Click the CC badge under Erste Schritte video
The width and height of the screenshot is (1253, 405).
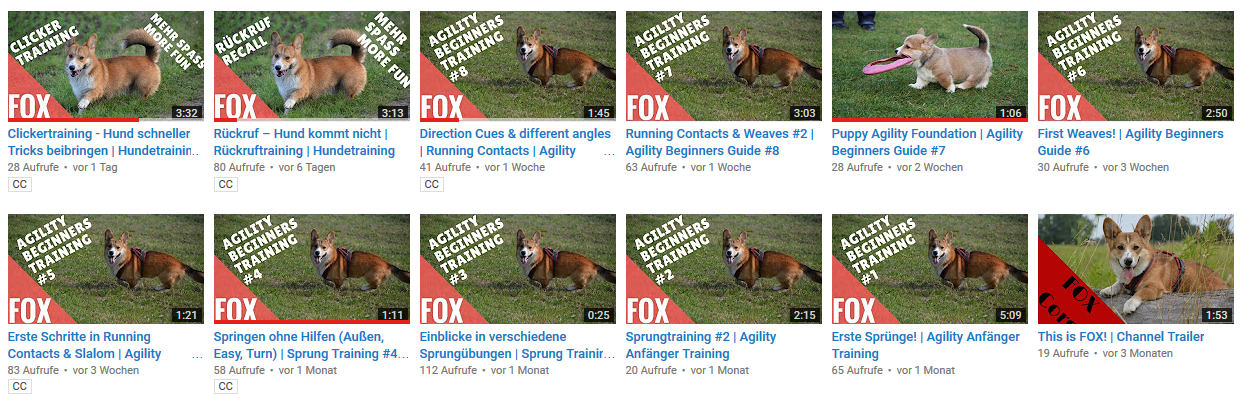[19, 387]
